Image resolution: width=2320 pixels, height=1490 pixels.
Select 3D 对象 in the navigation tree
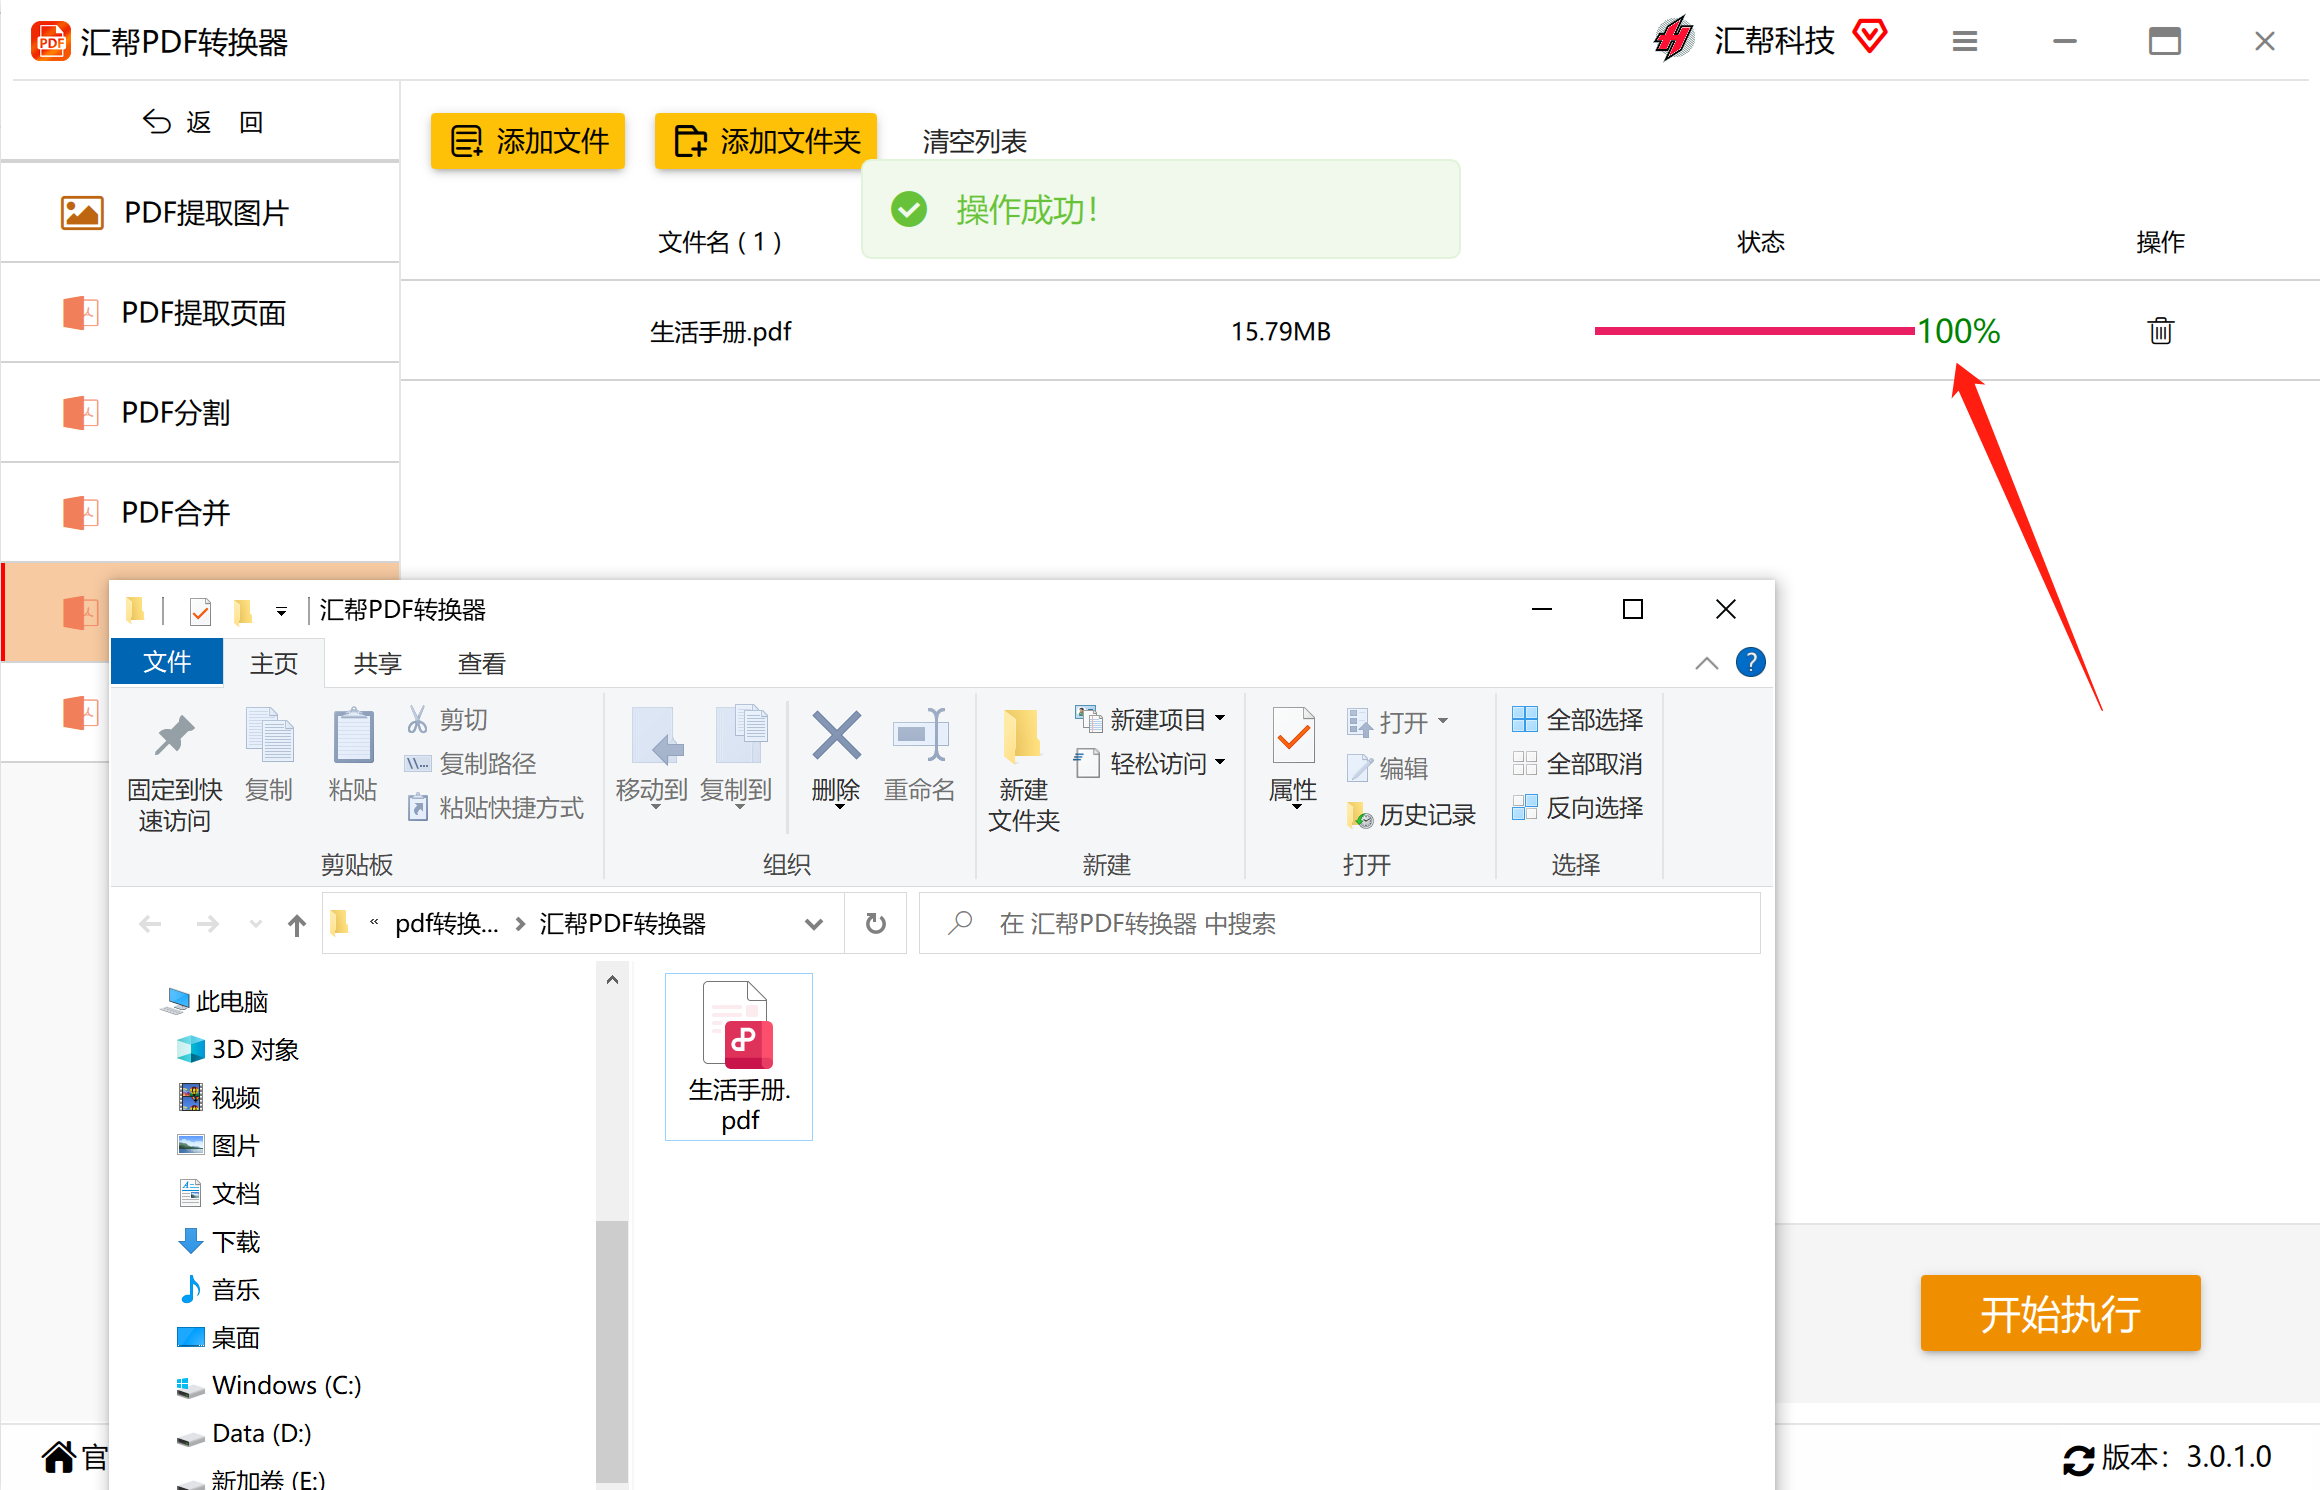coord(238,1049)
